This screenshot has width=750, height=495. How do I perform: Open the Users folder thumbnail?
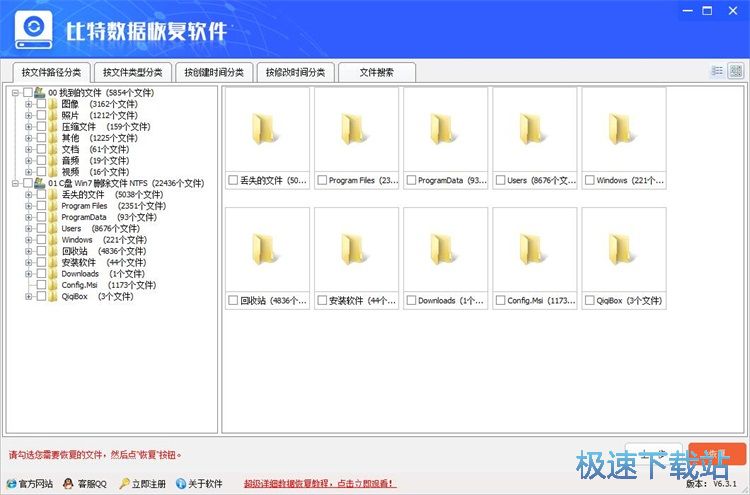click(535, 130)
